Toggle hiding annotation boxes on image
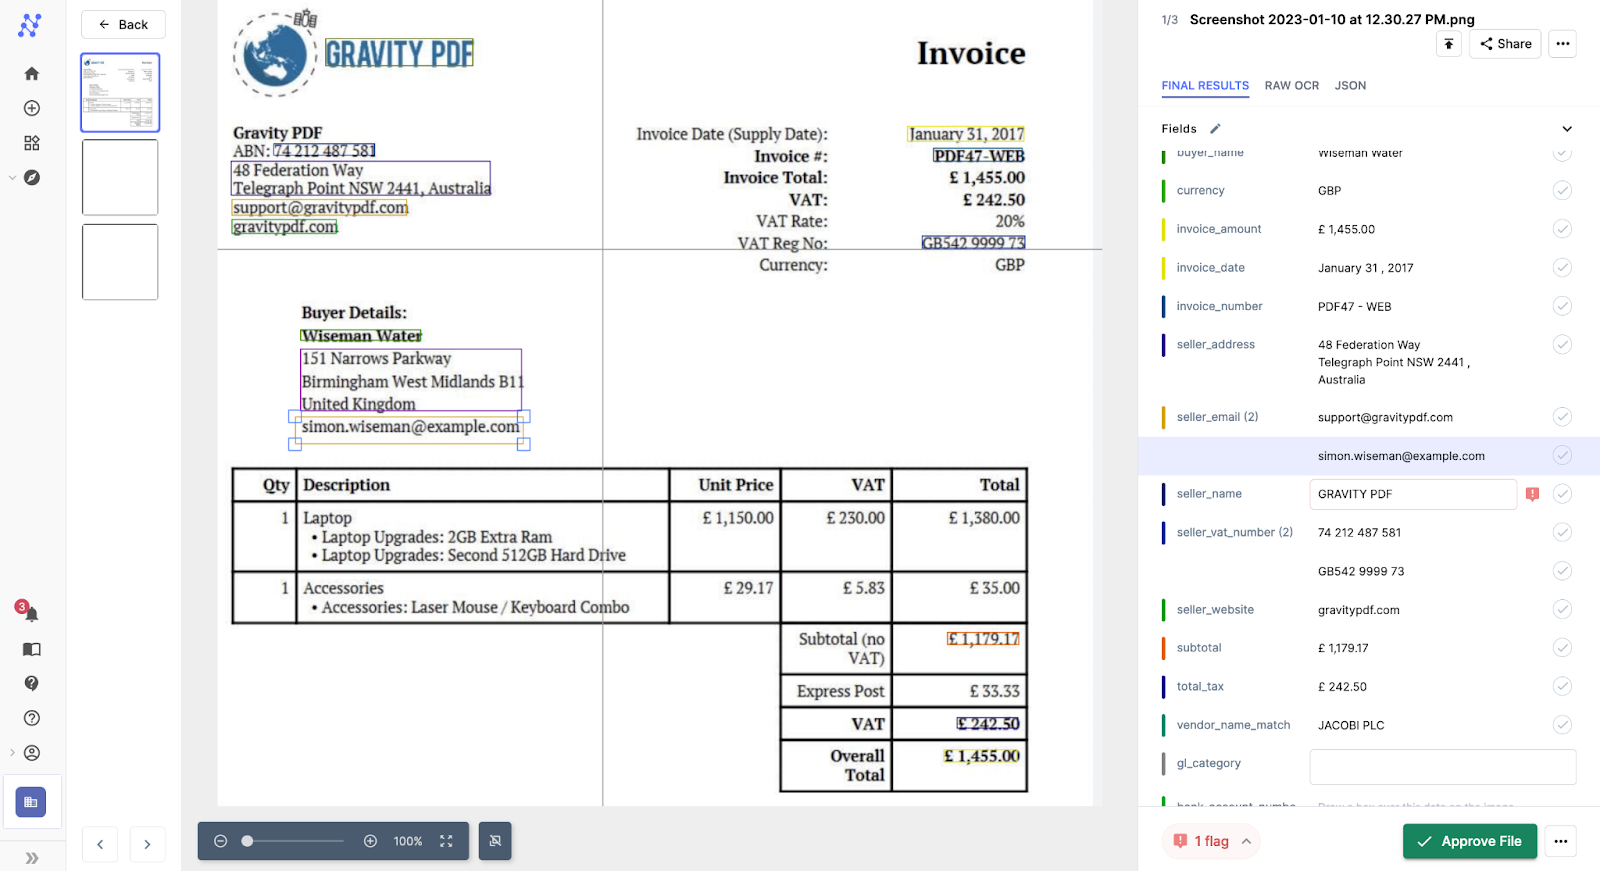The image size is (1600, 871). click(495, 841)
